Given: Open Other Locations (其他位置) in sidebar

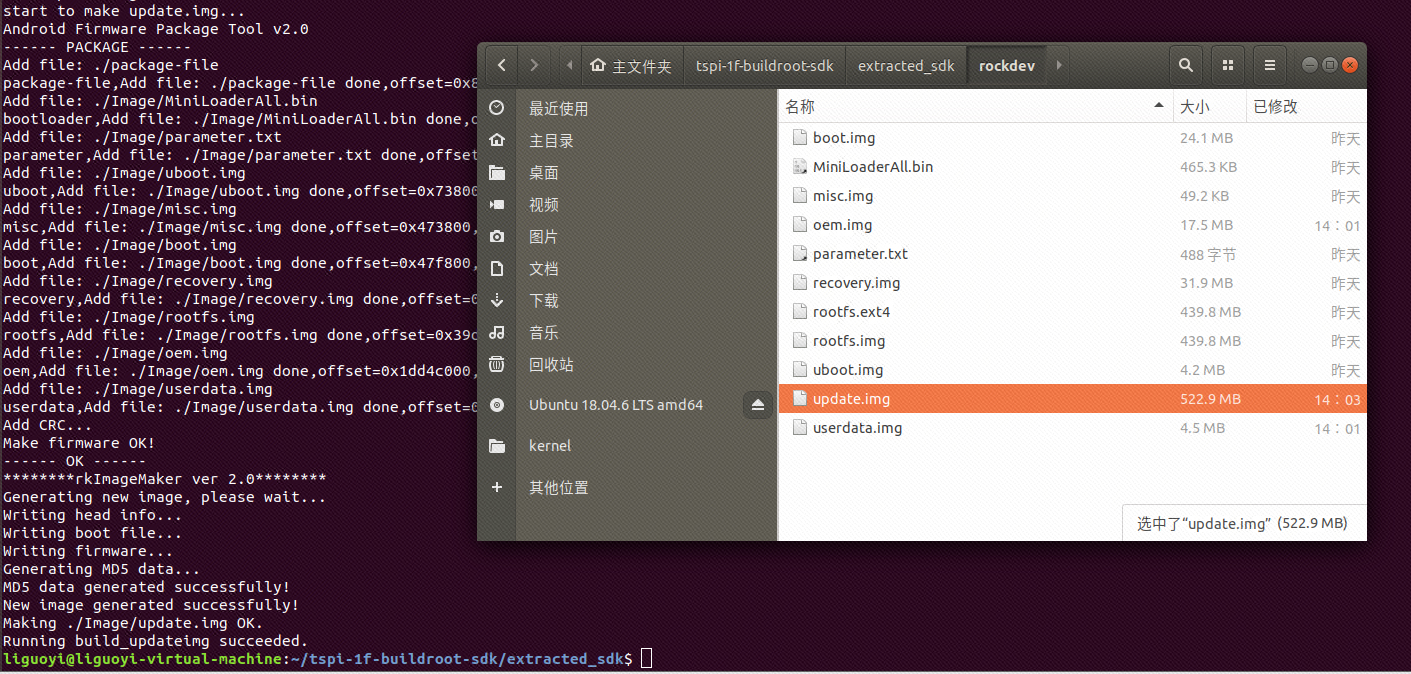Looking at the screenshot, I should coord(558,488).
